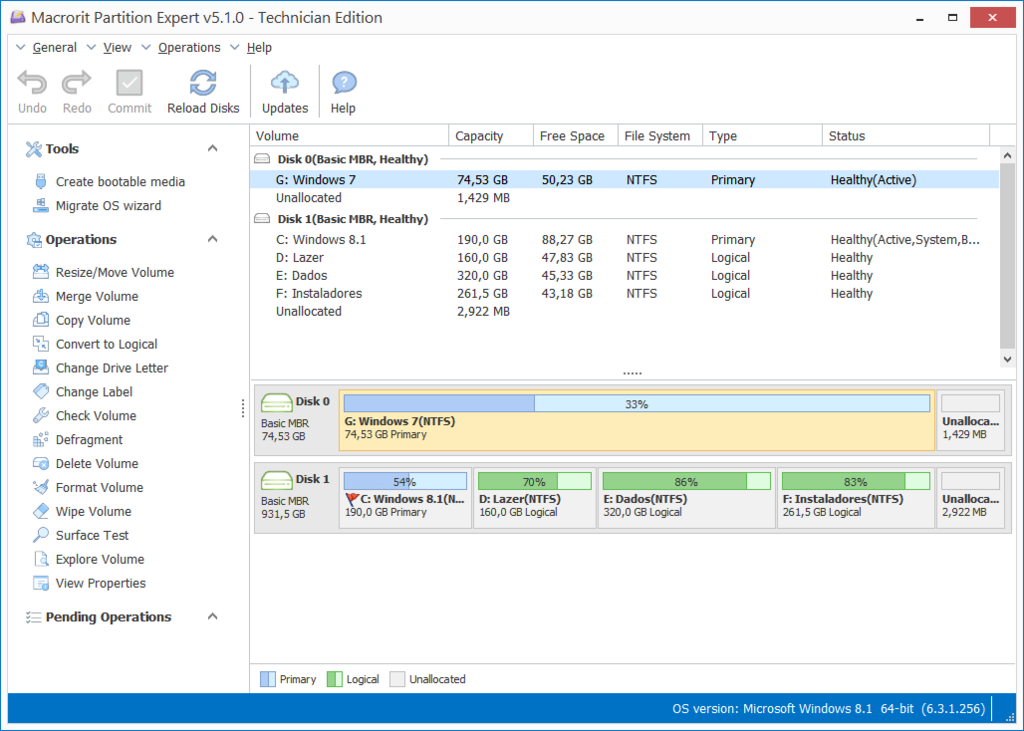Click the Convert to Logical icon

41,344
